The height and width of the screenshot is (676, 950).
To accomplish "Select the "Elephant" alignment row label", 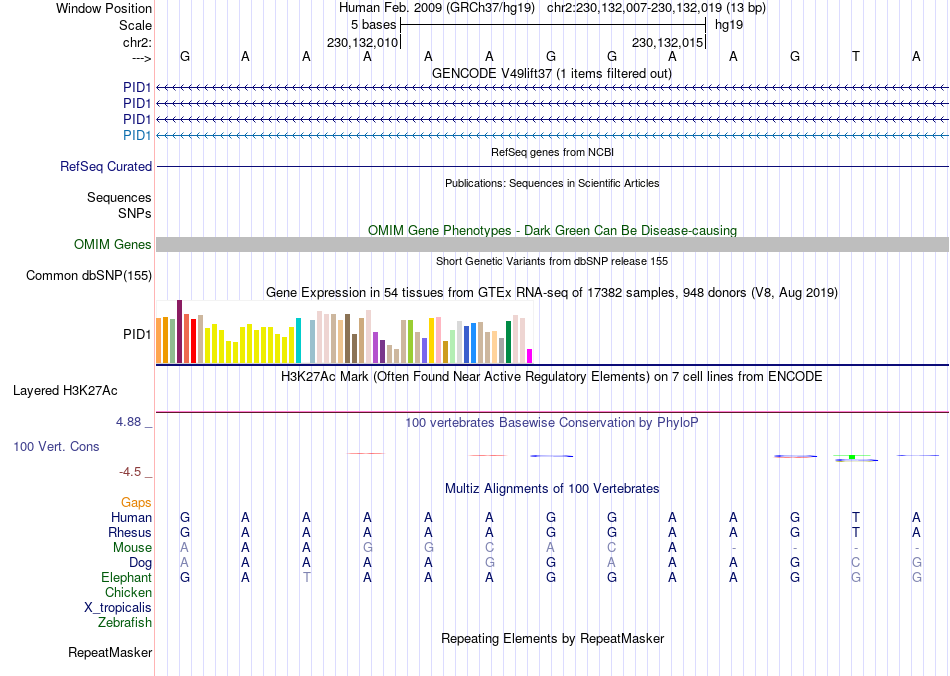I will pos(126,577).
